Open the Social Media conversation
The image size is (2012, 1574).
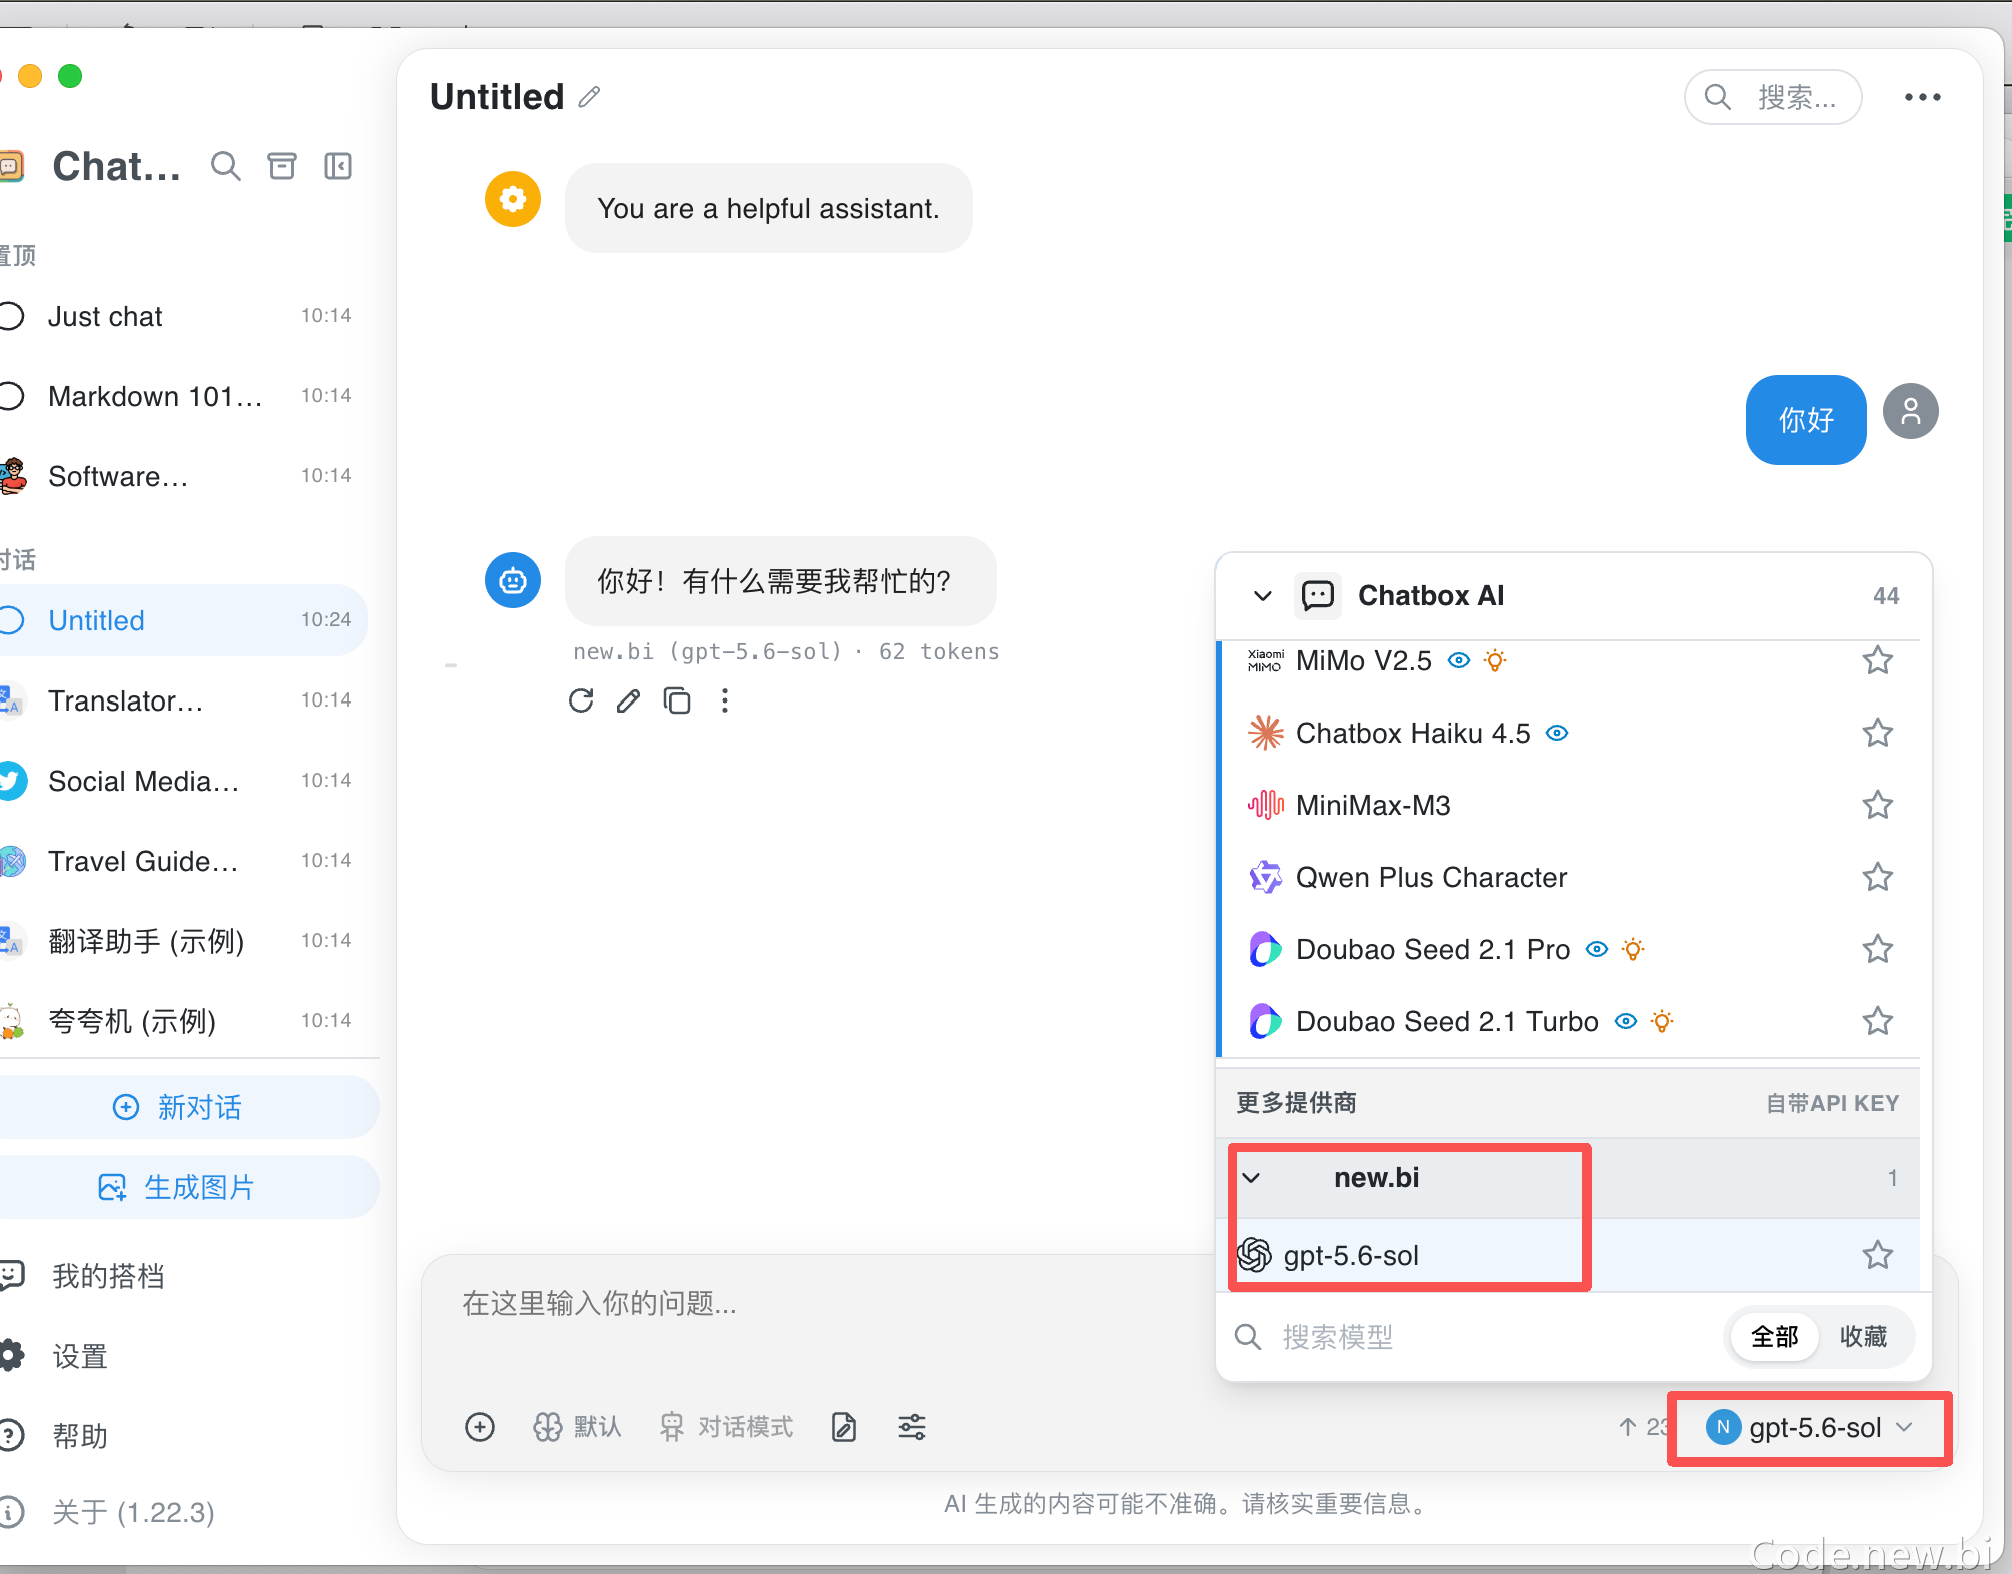pyautogui.click(x=182, y=780)
